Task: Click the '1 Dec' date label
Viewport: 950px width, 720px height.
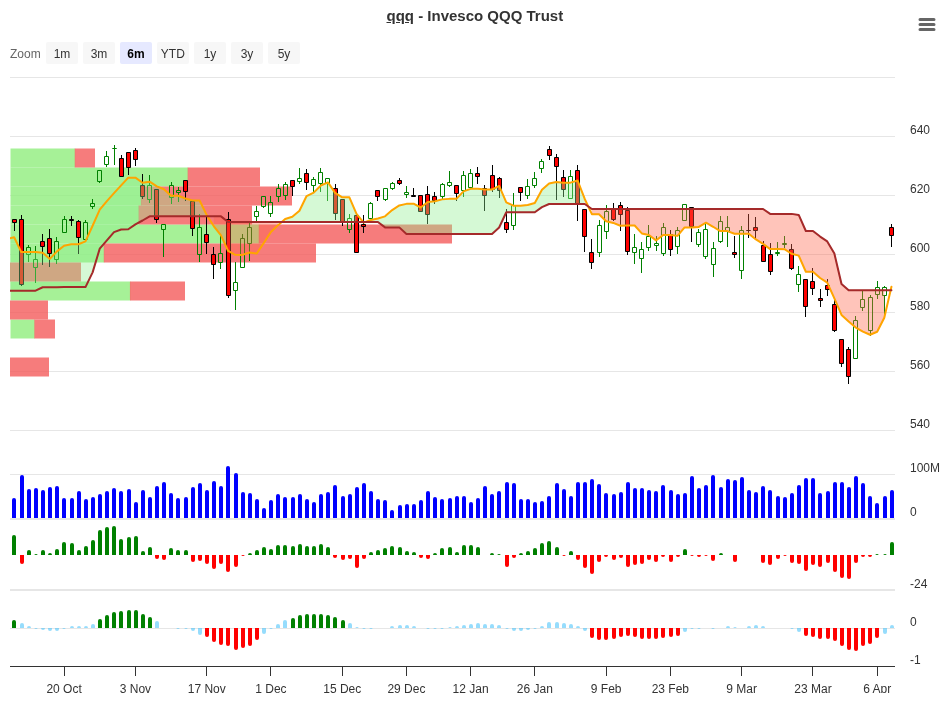Action: 270,688
